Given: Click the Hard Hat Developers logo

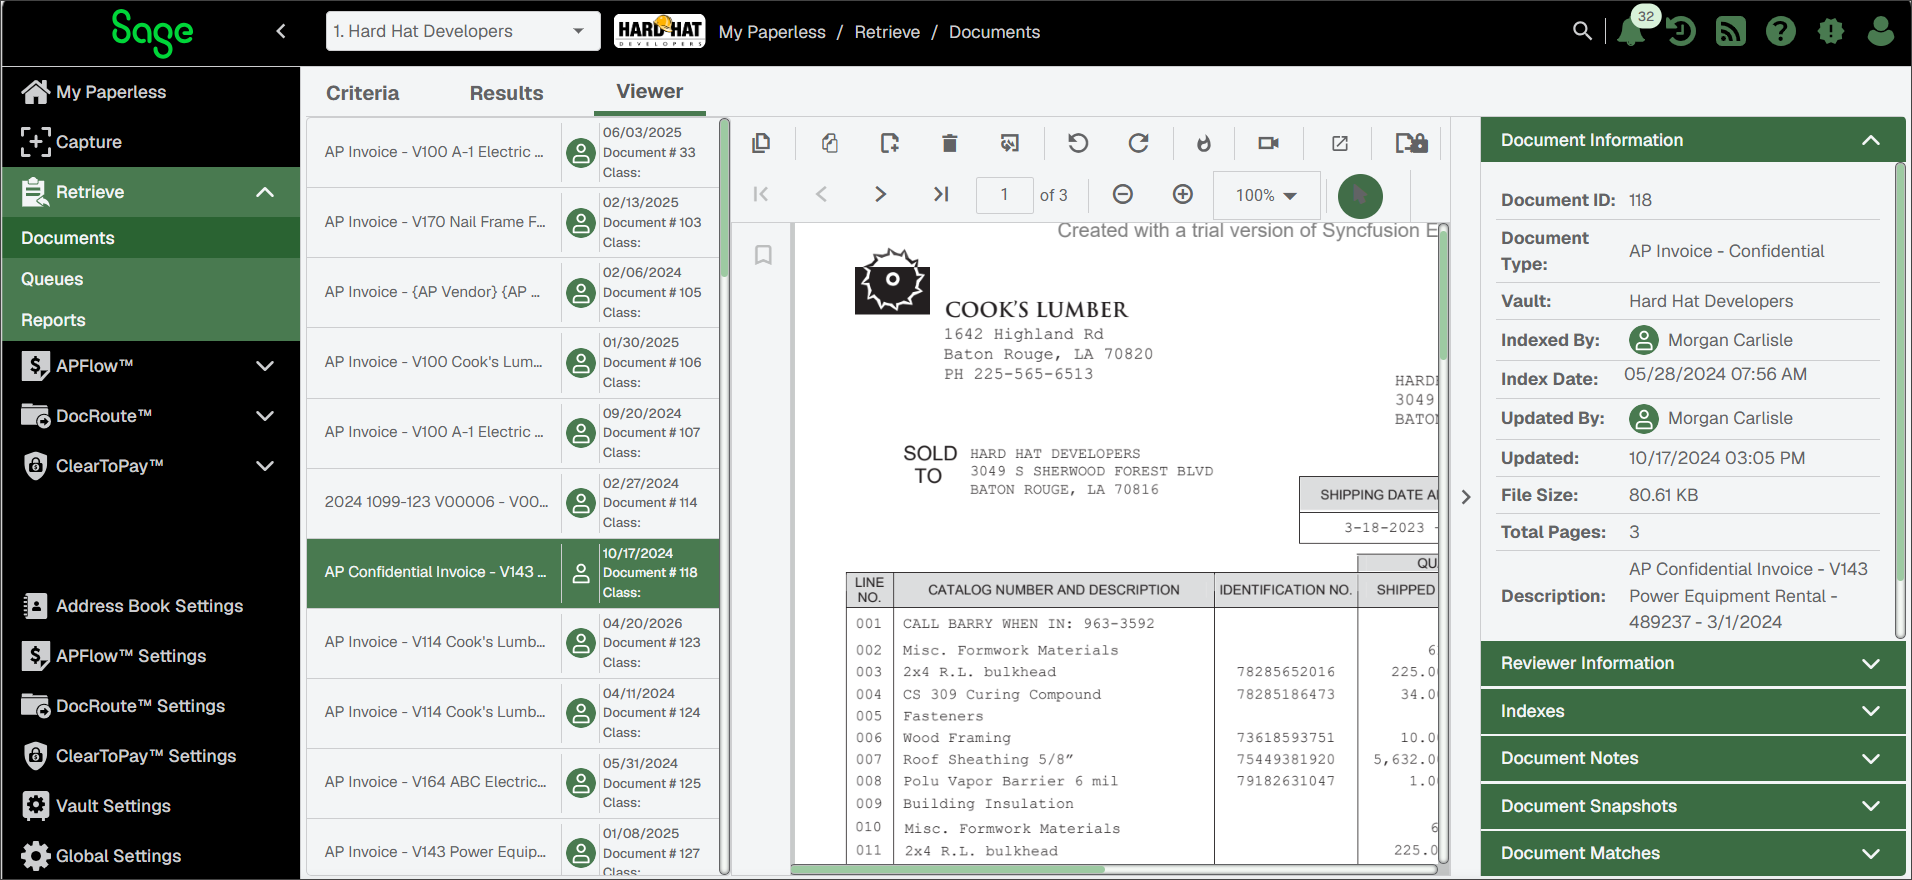Looking at the screenshot, I should click(x=660, y=31).
